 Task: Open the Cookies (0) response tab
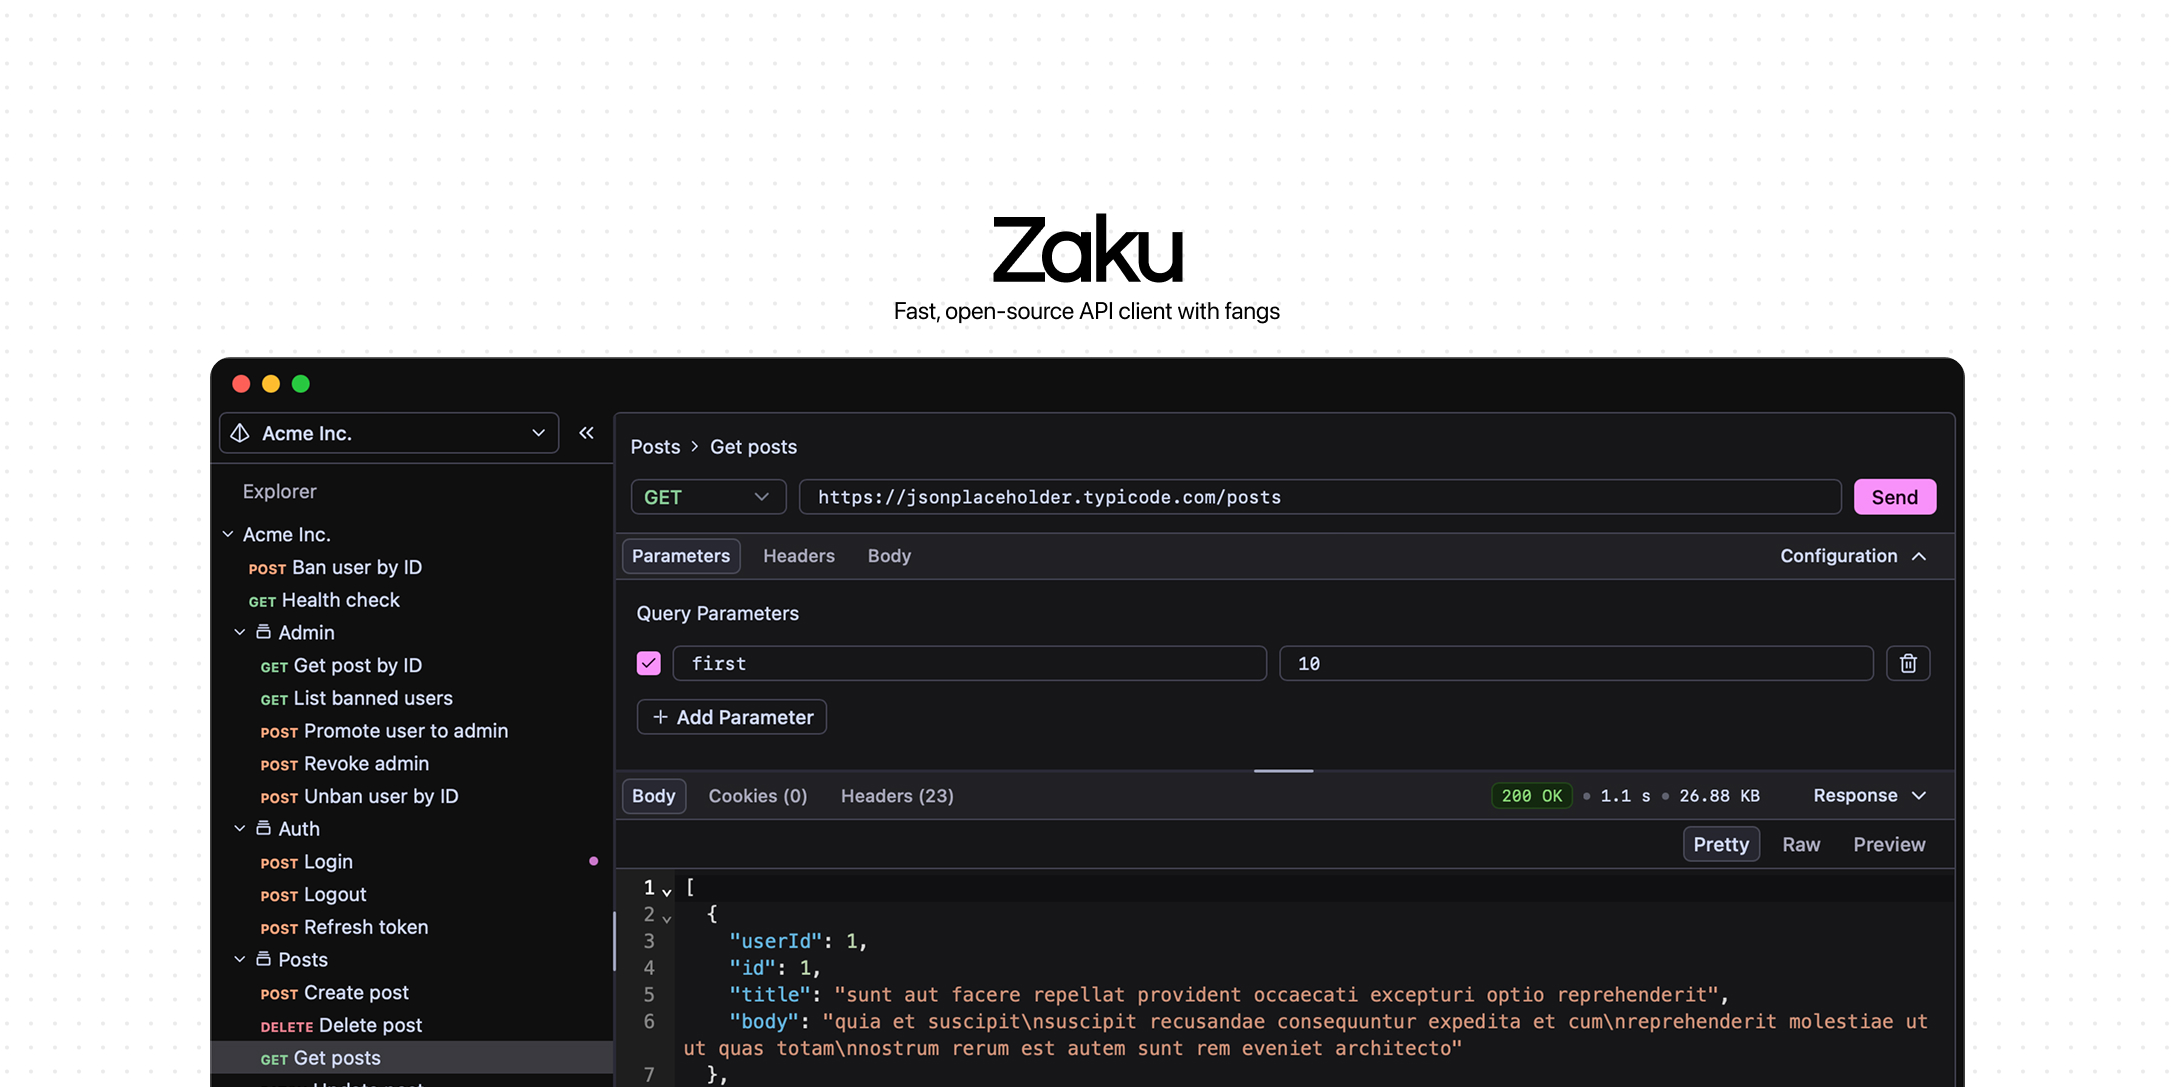[x=757, y=795]
